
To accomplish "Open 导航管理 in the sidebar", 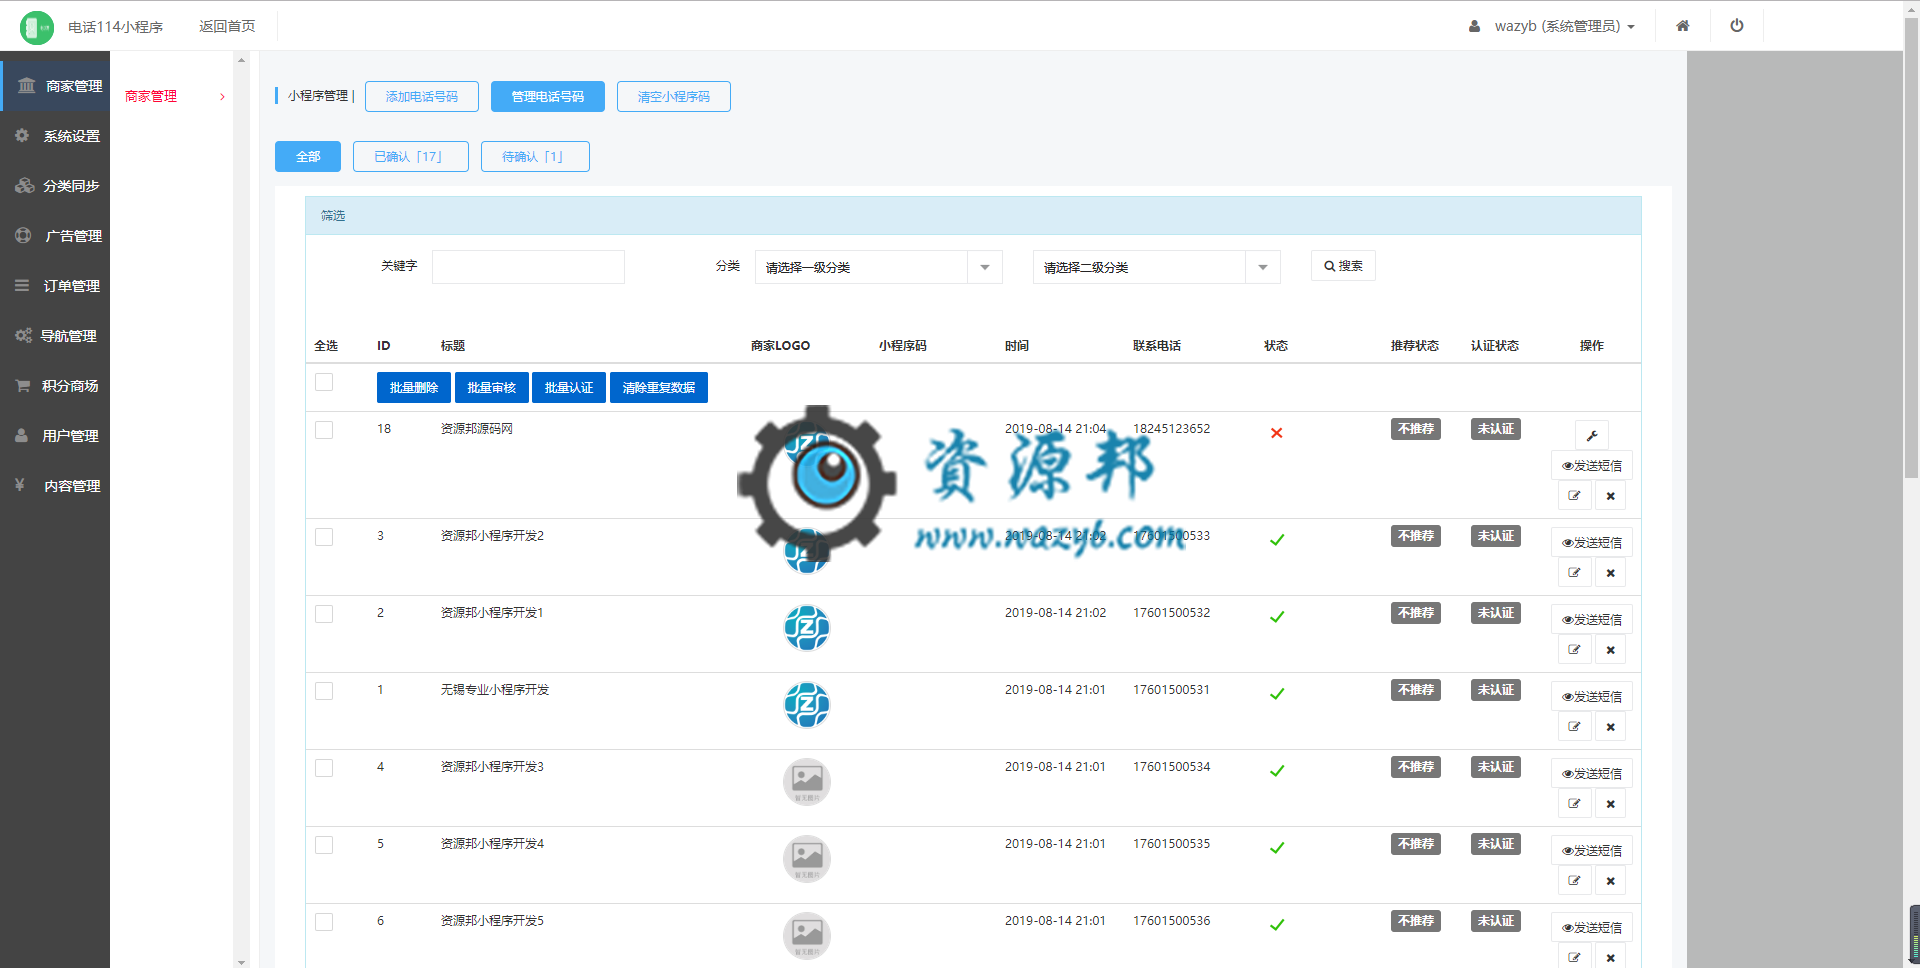I will pyautogui.click(x=55, y=336).
